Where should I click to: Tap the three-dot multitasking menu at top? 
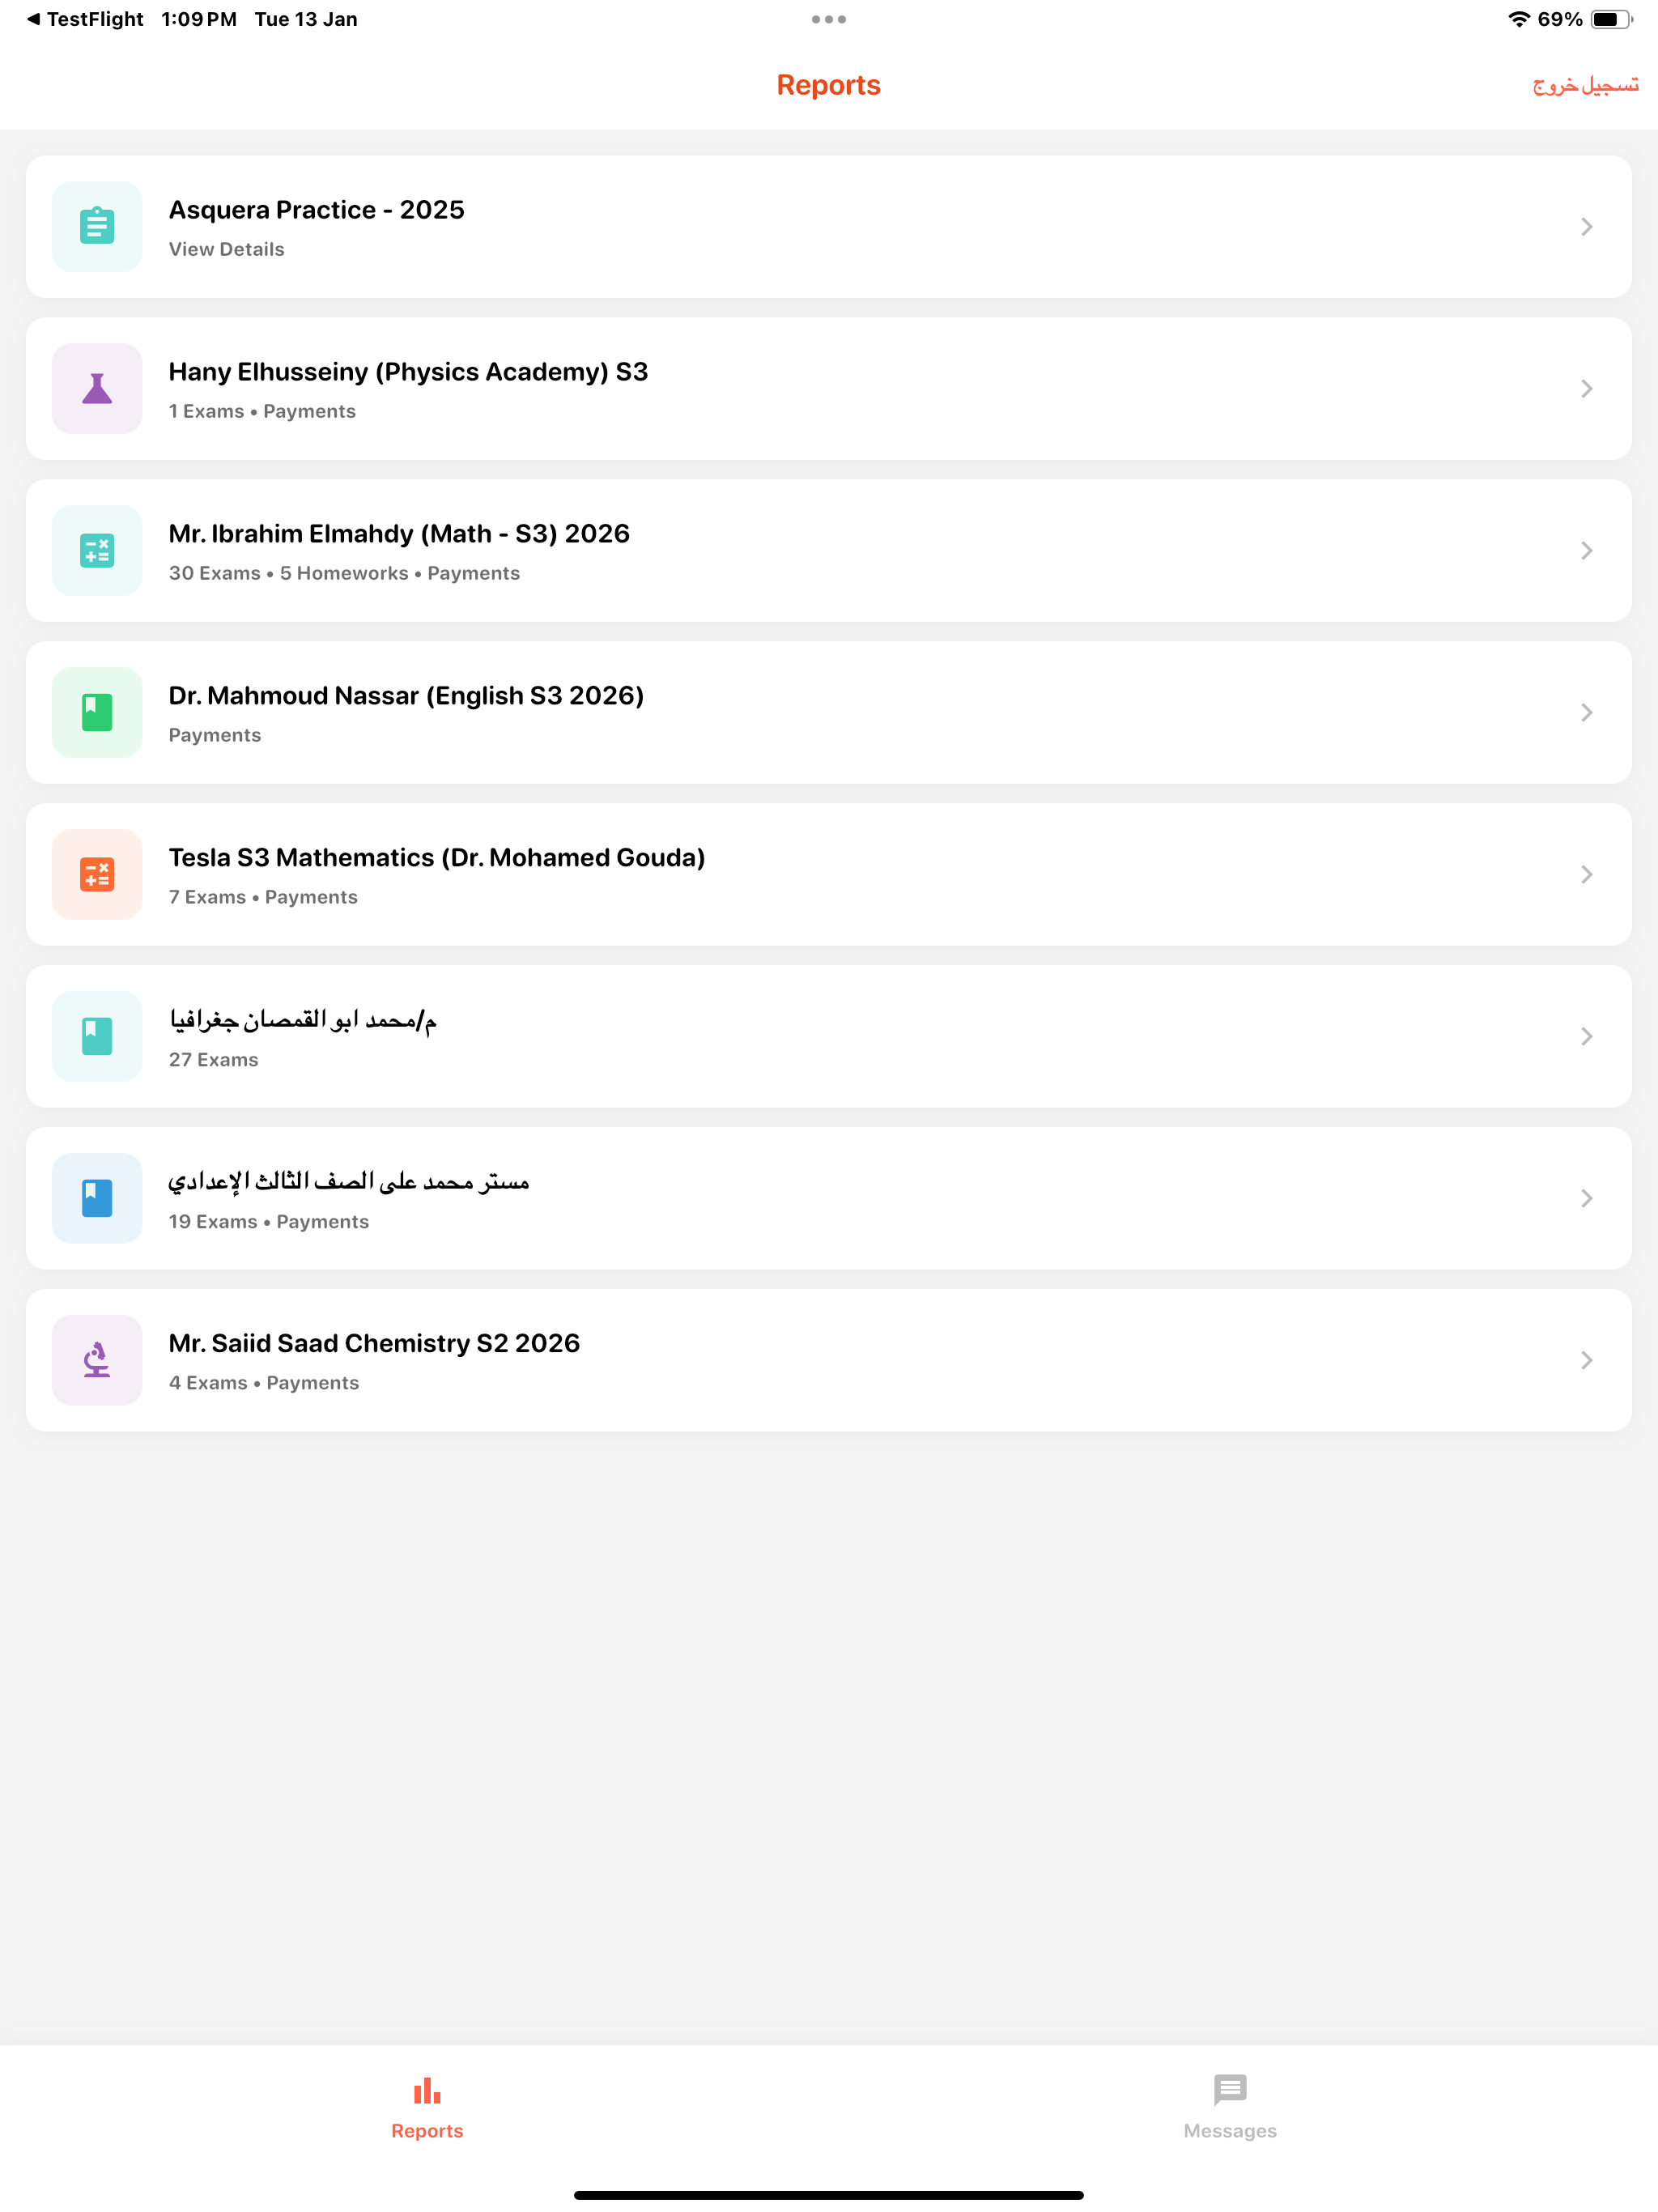coord(828,19)
